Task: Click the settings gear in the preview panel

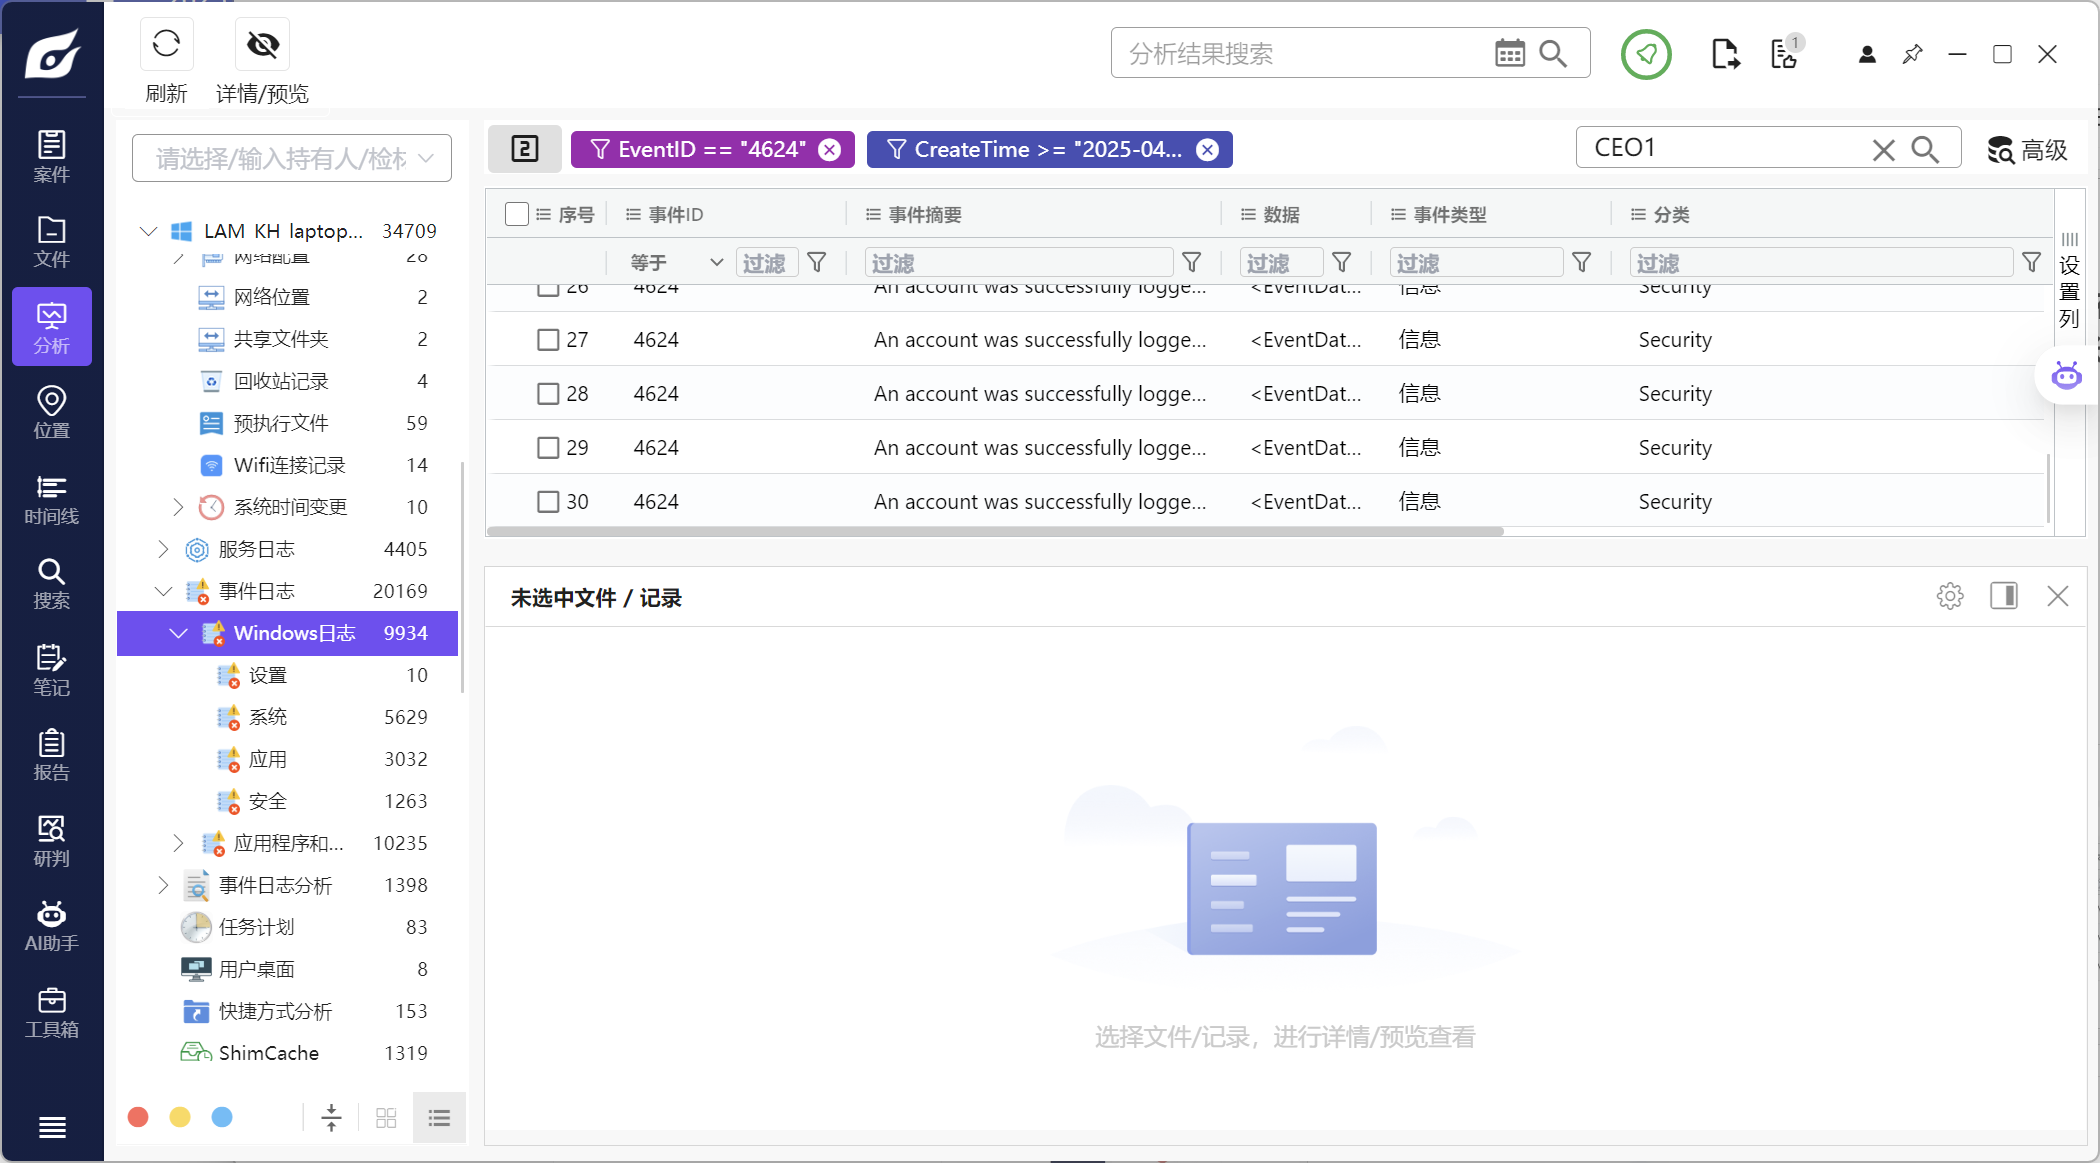Action: 1949,596
